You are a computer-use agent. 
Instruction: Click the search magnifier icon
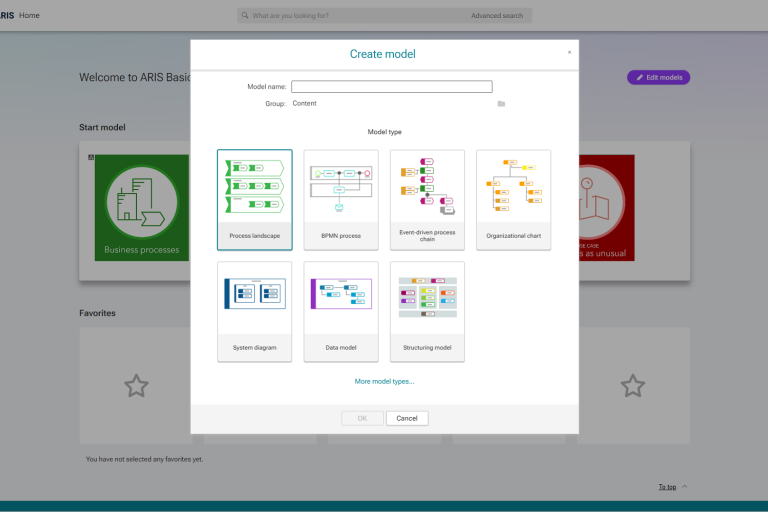pos(245,16)
